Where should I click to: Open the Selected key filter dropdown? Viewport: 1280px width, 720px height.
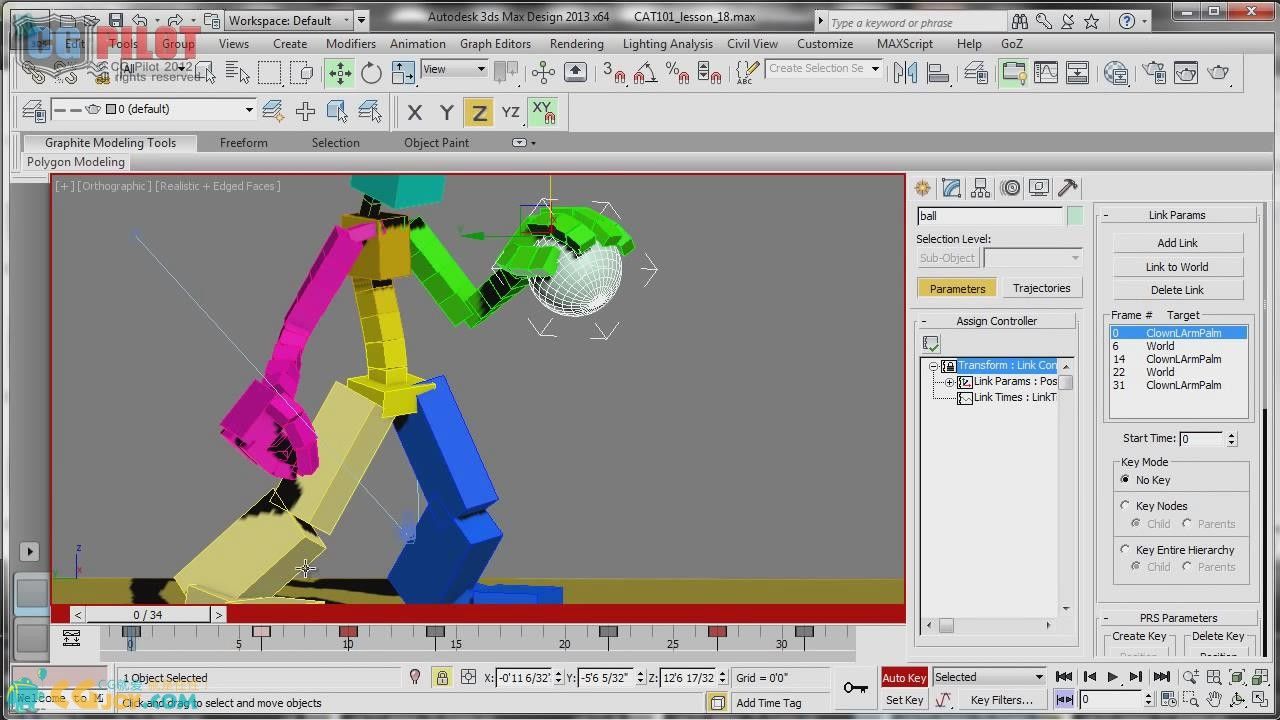pyautogui.click(x=989, y=677)
